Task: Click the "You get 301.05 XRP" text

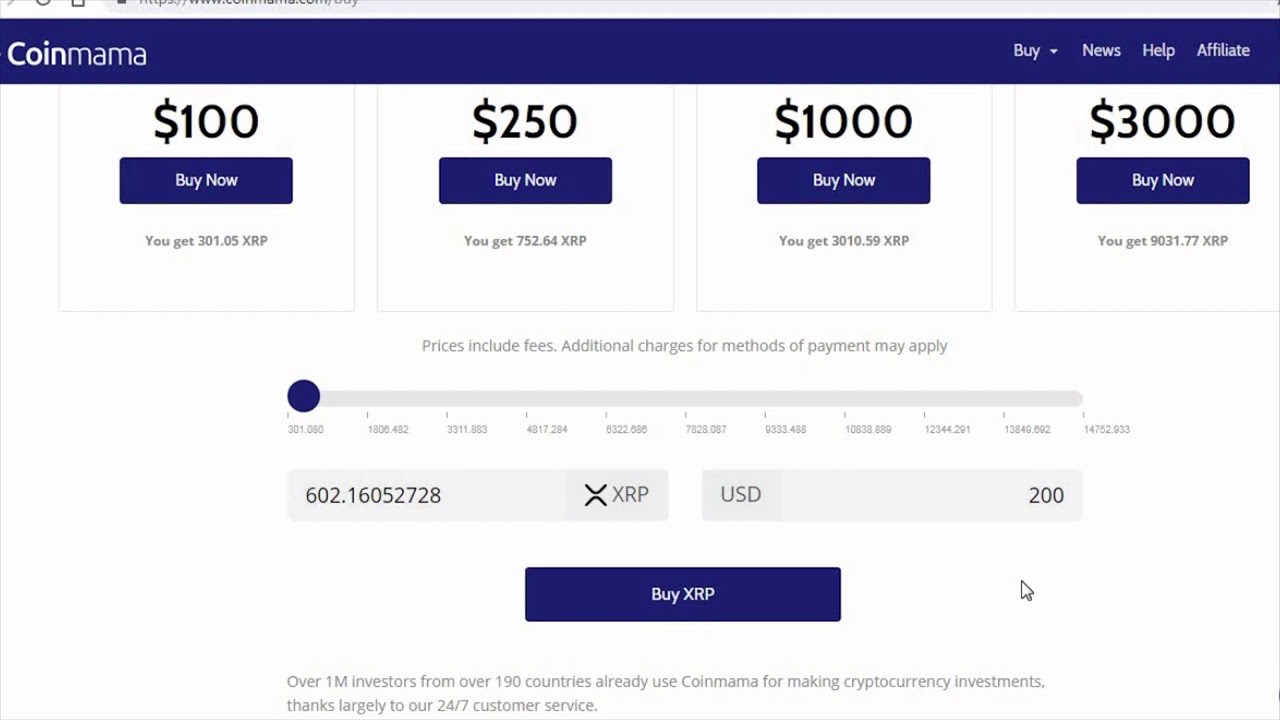Action: tap(206, 241)
